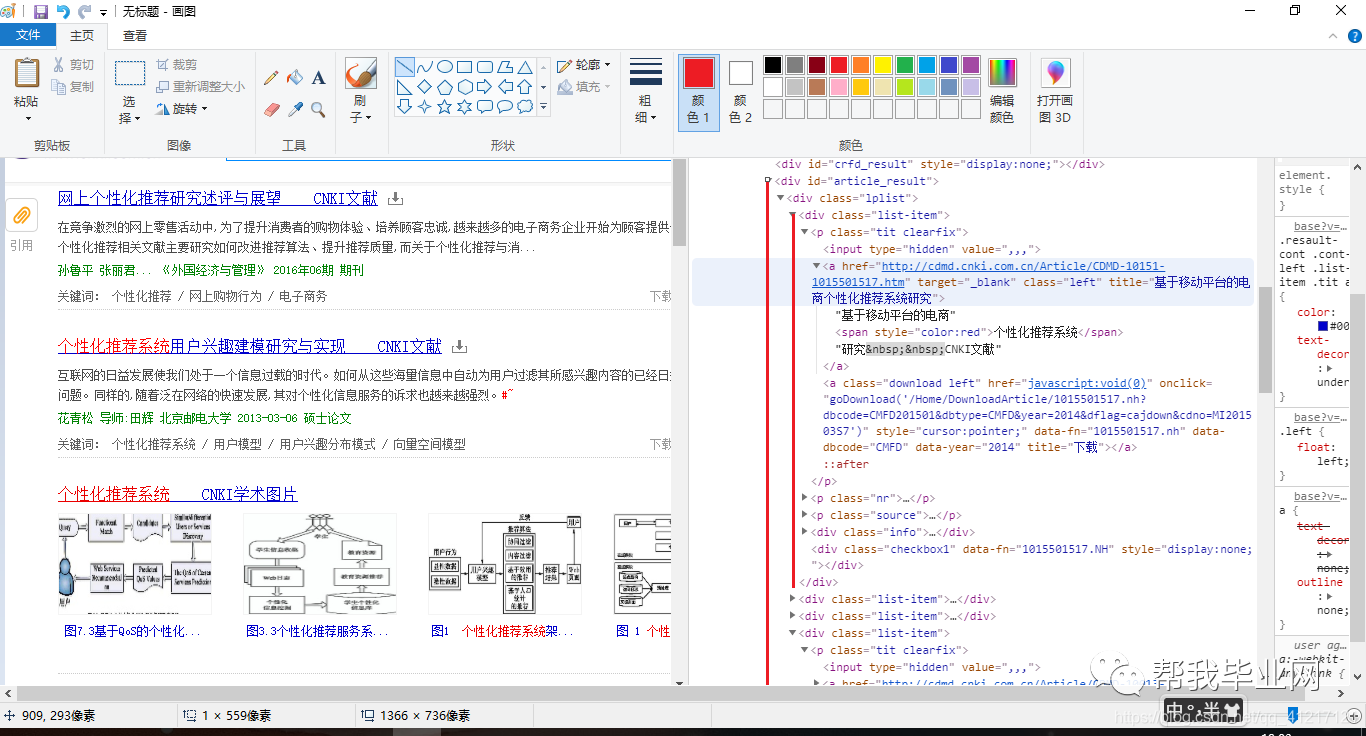This screenshot has height=736, width=1366.
Task: Select the Diamond shape
Action: click(425, 87)
